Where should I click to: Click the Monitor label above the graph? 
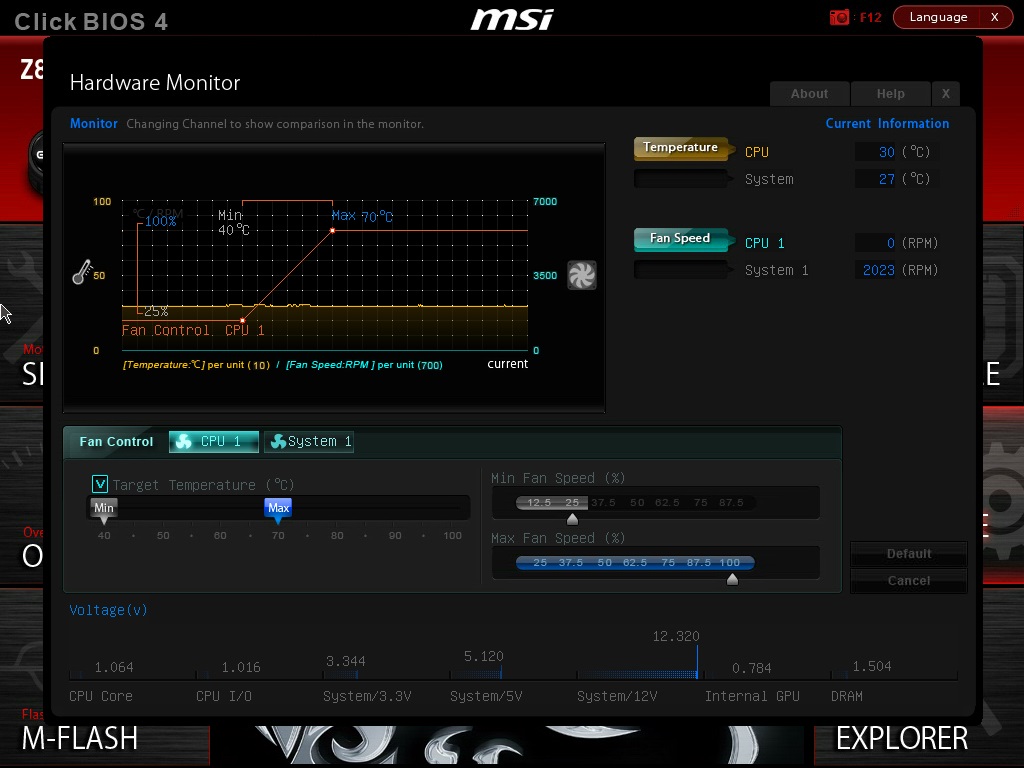coord(93,123)
